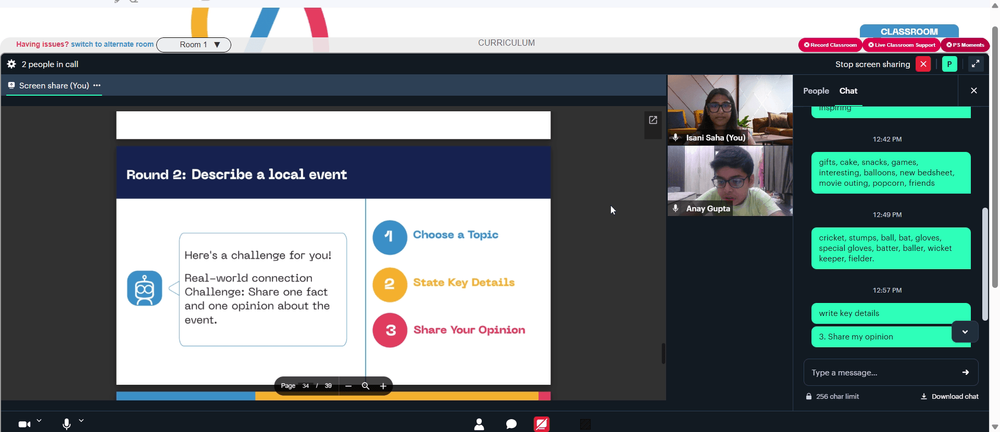Open the CURRICULUM tab
This screenshot has height=432, width=1000.
tap(506, 43)
